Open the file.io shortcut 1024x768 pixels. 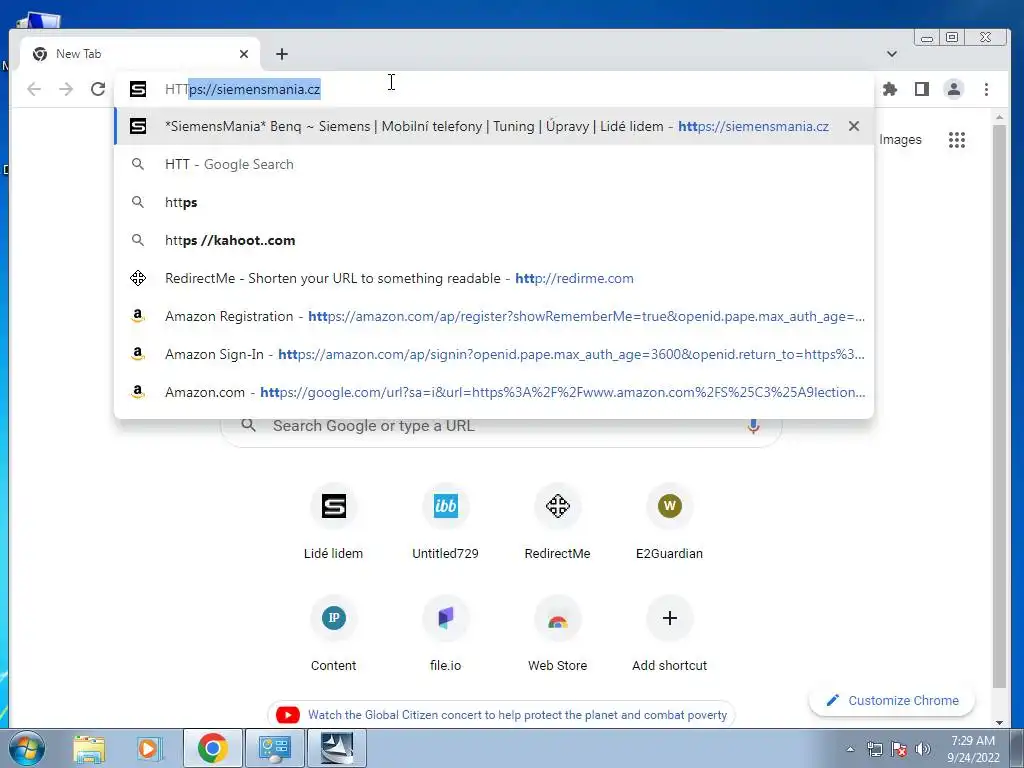click(x=445, y=635)
